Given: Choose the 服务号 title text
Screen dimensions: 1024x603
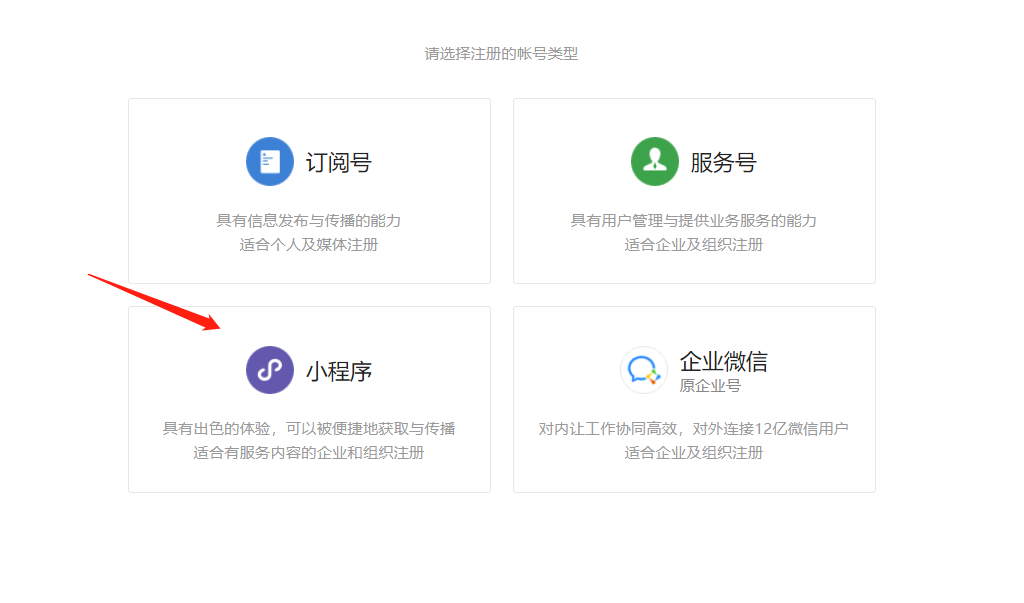Looking at the screenshot, I should [723, 163].
